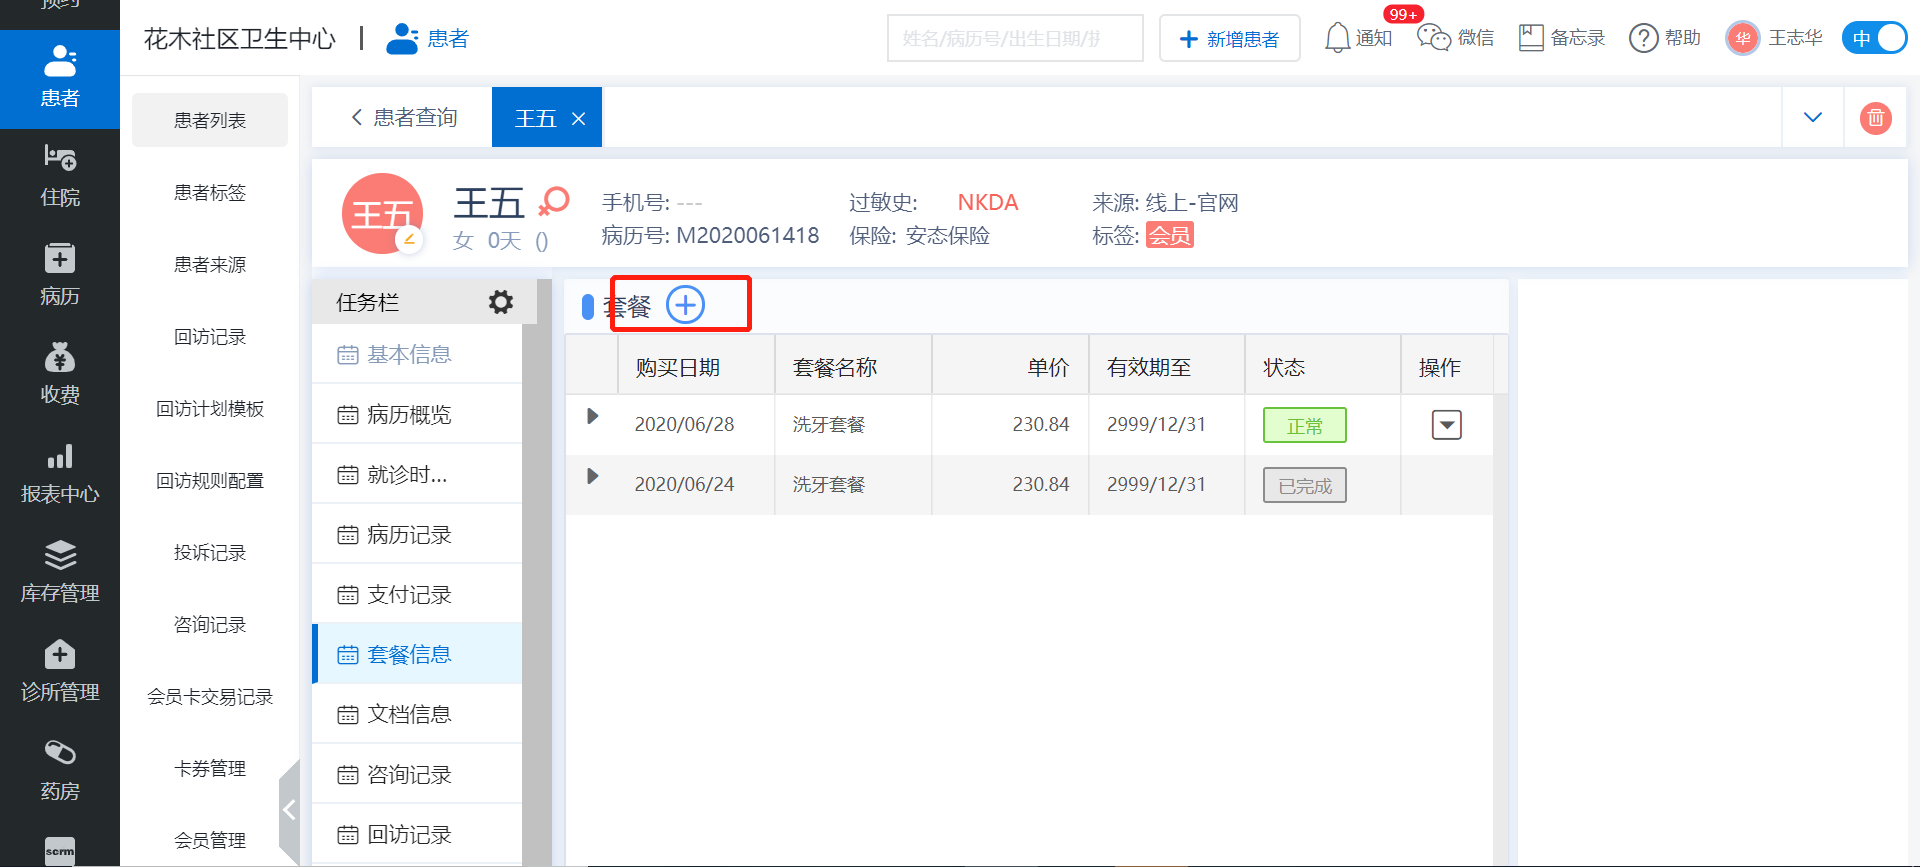1920x867 pixels.
Task: Open 患者标签 in the side menu
Action: click(x=210, y=192)
